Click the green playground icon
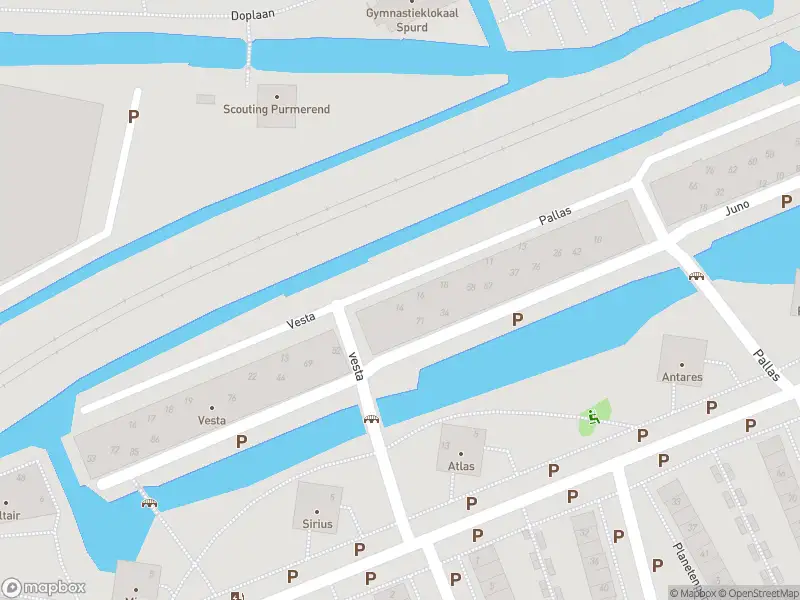The image size is (800, 600). (593, 417)
